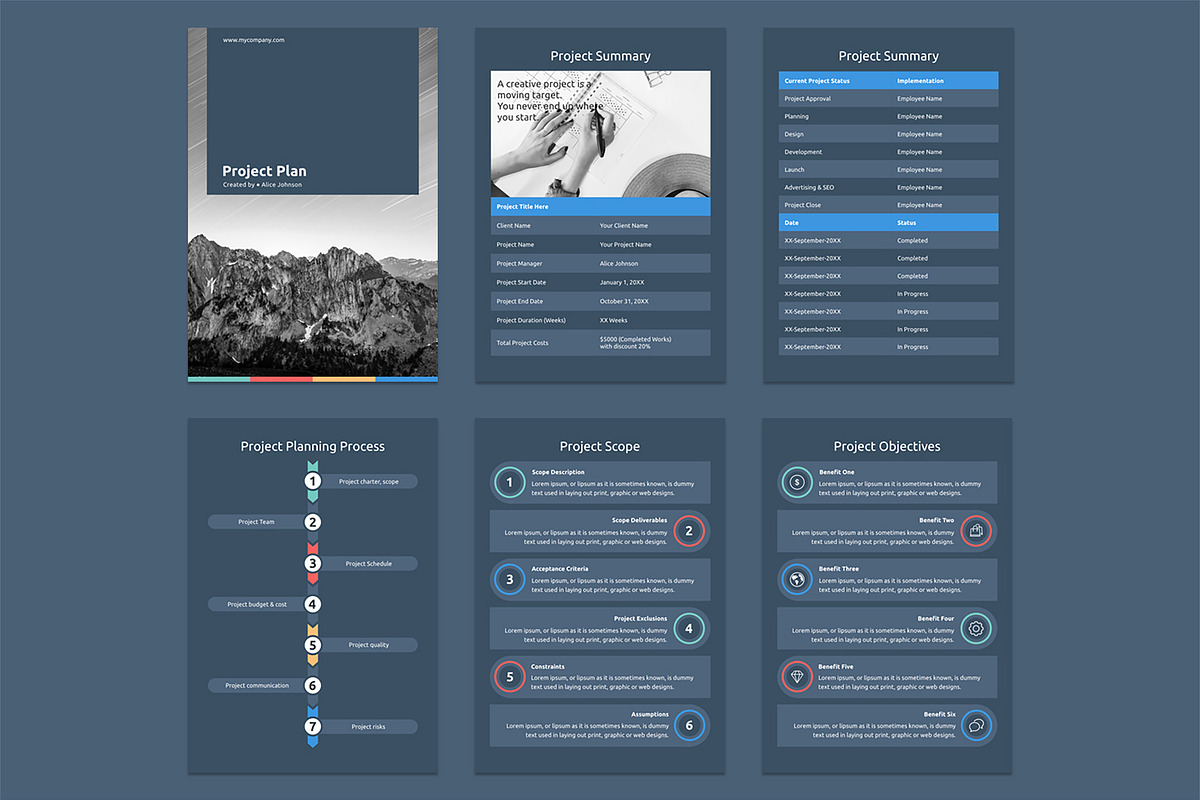Click the gear icon next to Benefit Four
Screen dimensions: 1200x800
point(978,628)
